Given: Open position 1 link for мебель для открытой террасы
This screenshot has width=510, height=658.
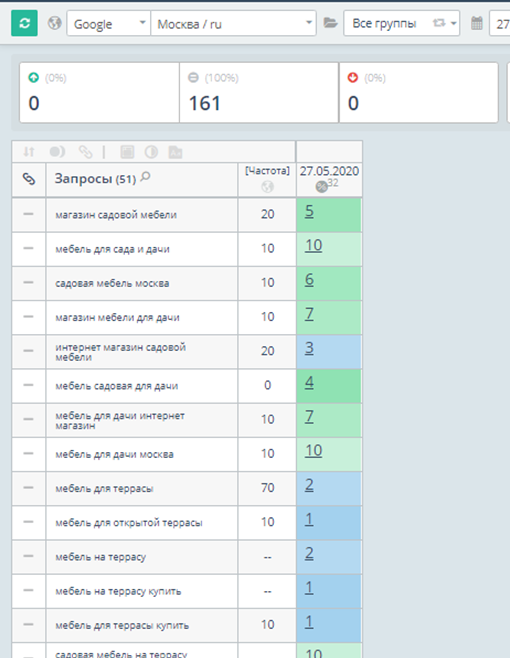Looking at the screenshot, I should (309, 519).
